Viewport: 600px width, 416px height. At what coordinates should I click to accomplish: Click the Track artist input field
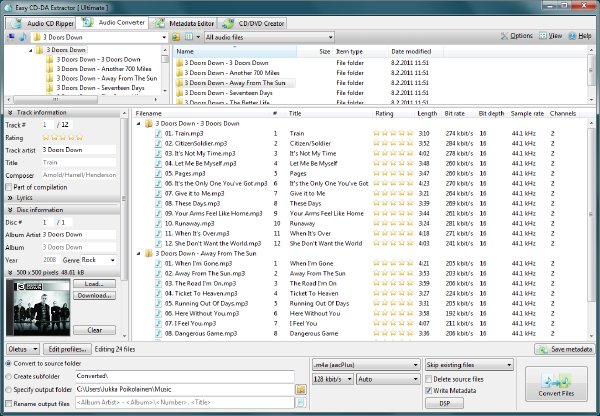(x=79, y=150)
